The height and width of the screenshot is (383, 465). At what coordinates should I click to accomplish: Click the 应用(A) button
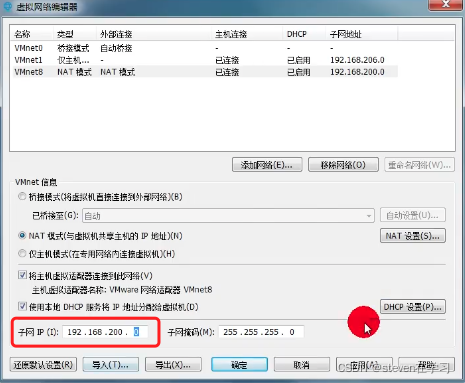364,365
